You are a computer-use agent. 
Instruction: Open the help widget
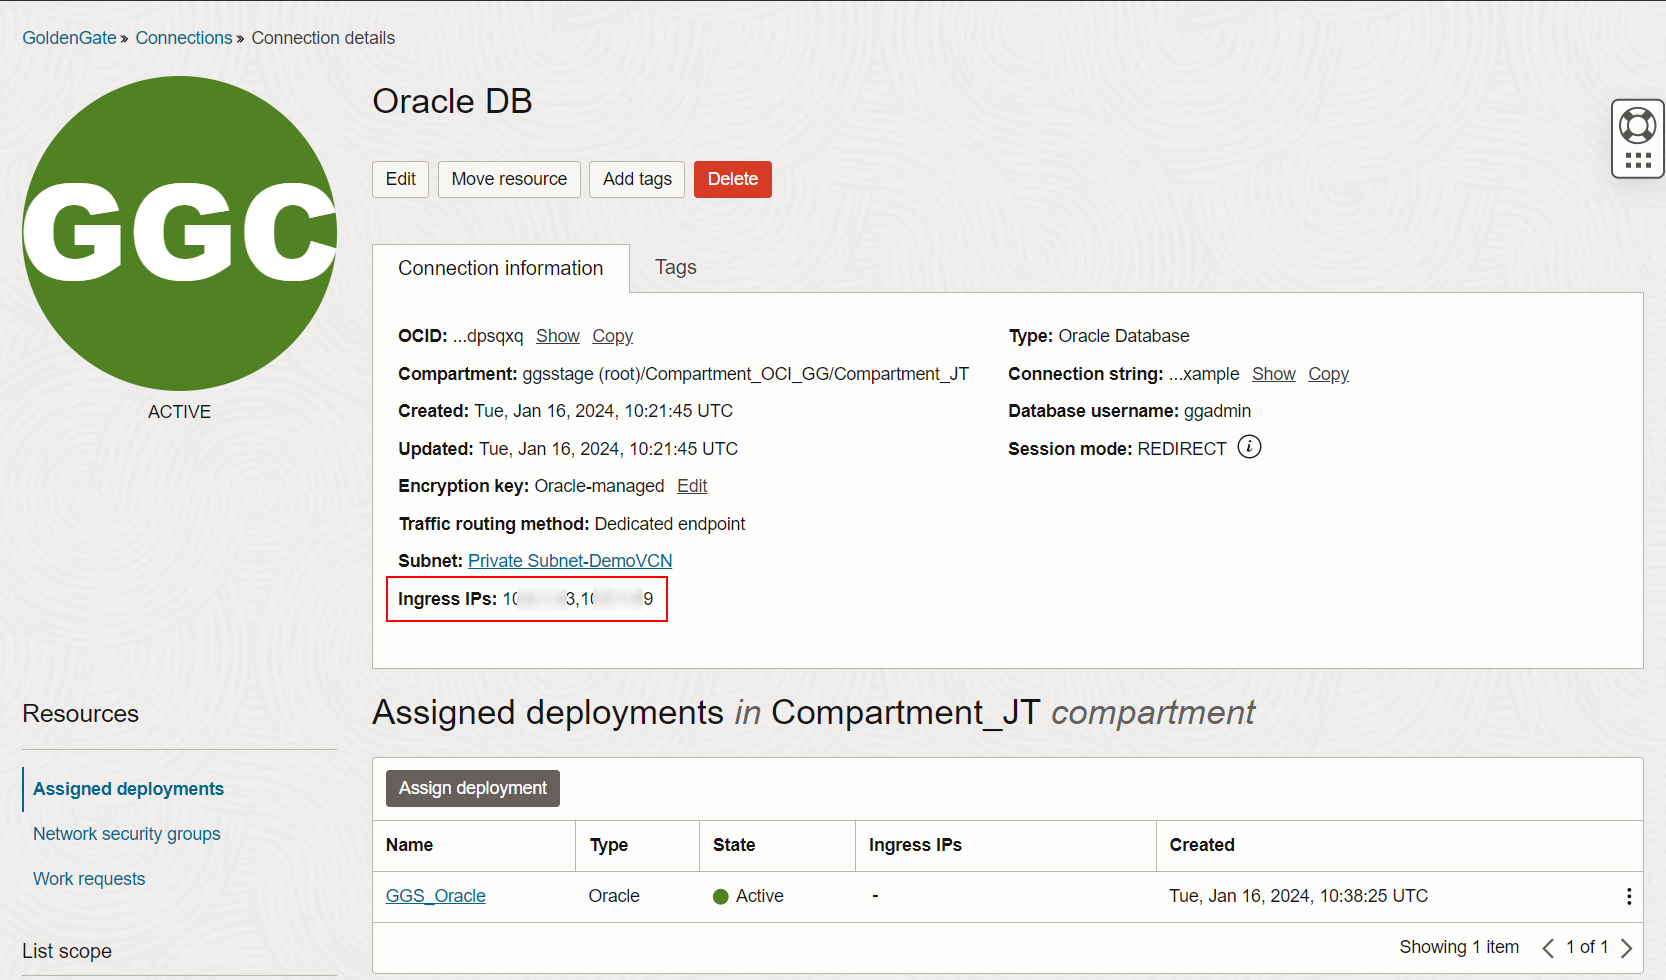coord(1637,124)
